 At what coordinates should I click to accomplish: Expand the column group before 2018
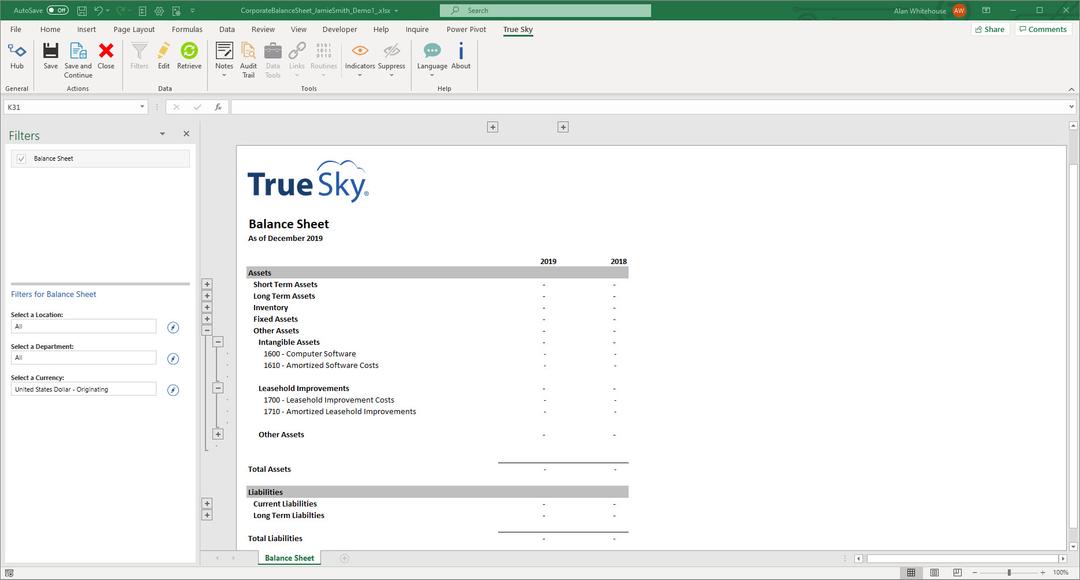(x=563, y=127)
